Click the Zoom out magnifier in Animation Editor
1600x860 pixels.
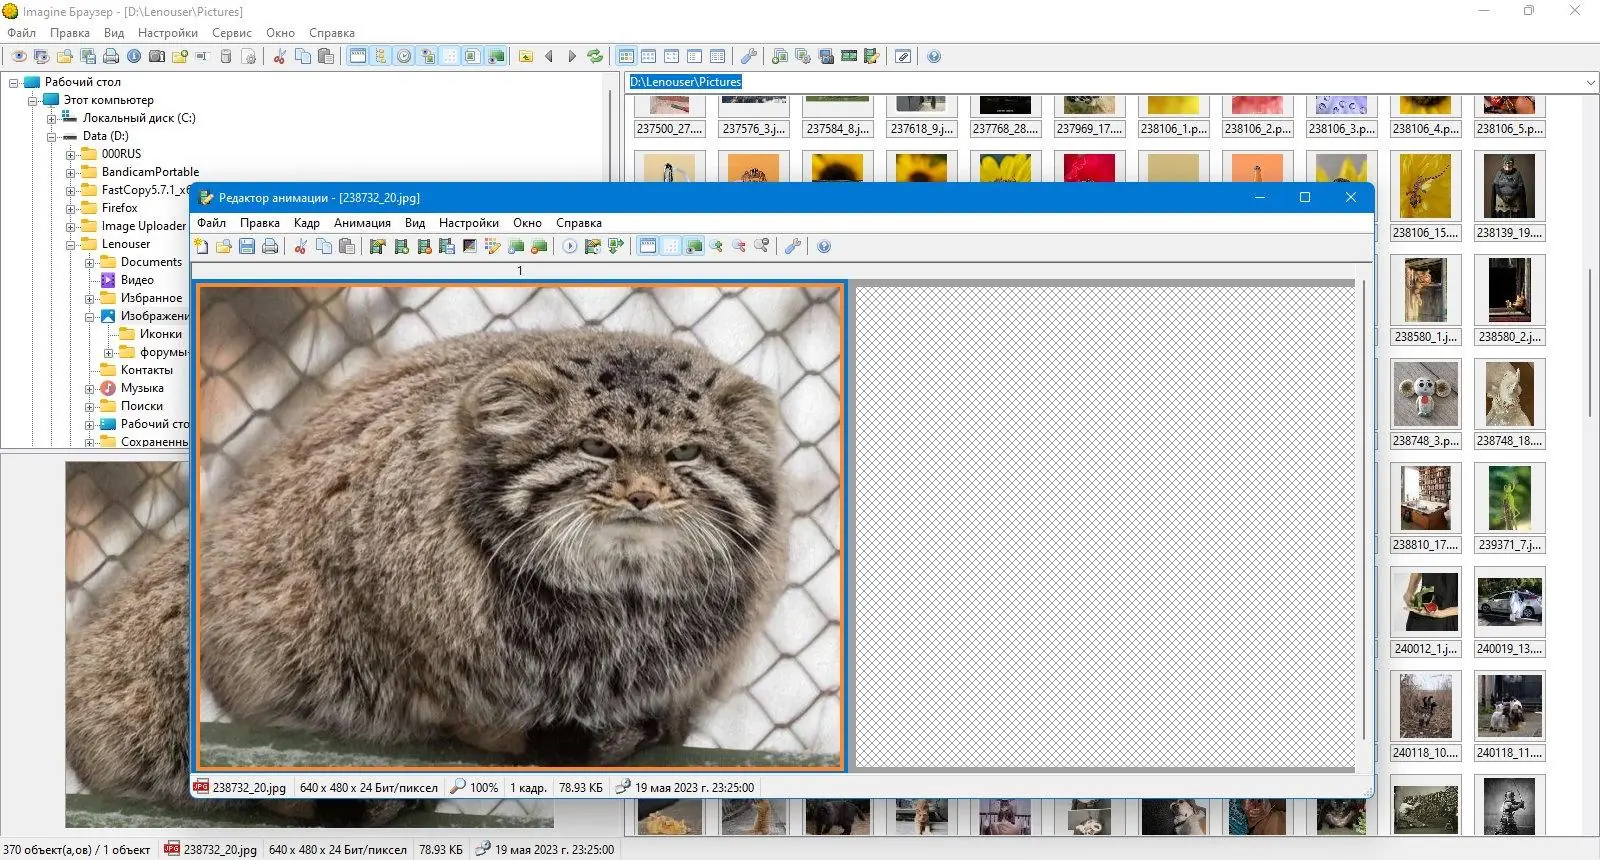point(739,246)
